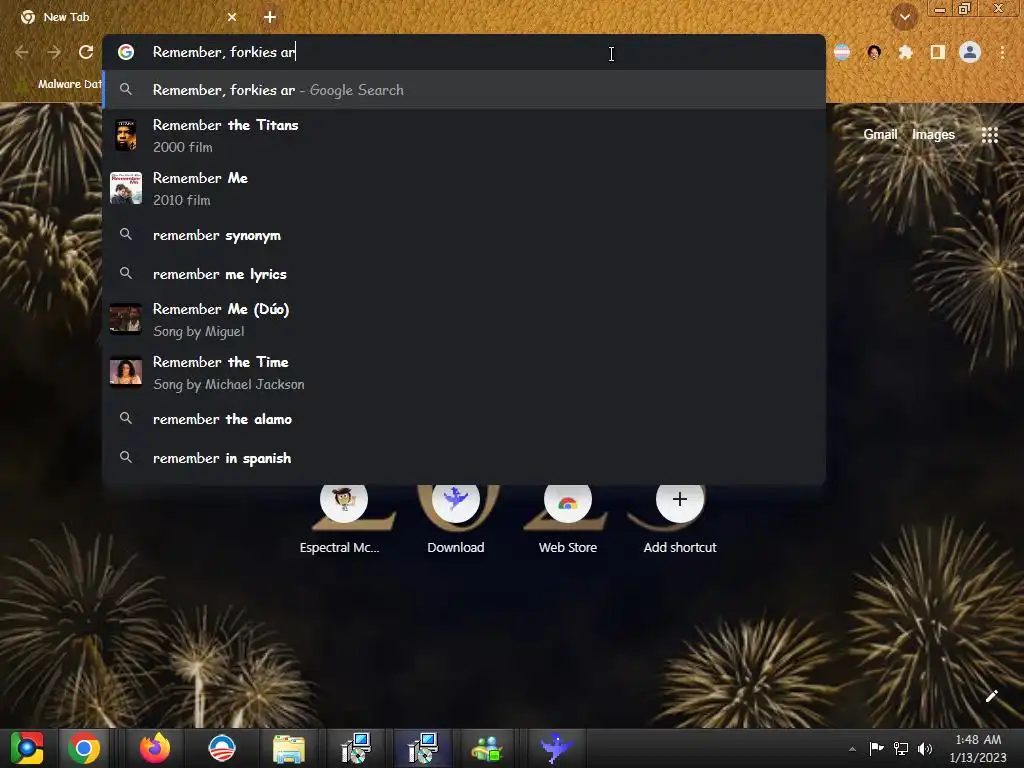Select 'Remember, forkies ar - Google Search' suggestion

pyautogui.click(x=464, y=90)
